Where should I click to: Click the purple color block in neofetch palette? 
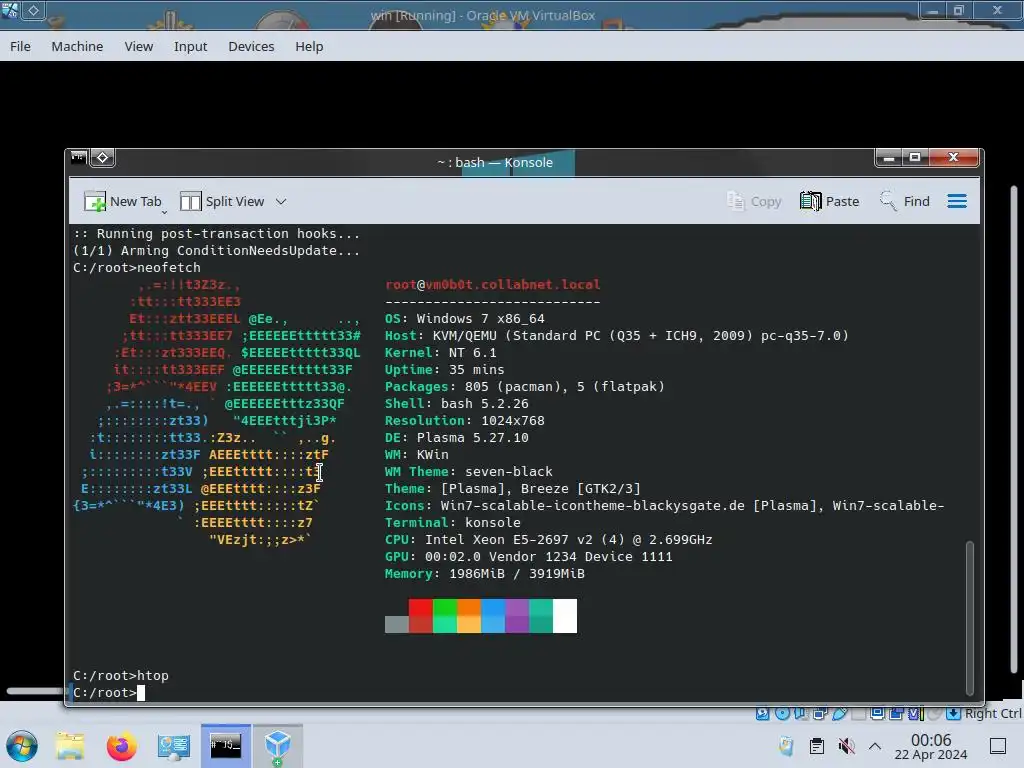[517, 615]
